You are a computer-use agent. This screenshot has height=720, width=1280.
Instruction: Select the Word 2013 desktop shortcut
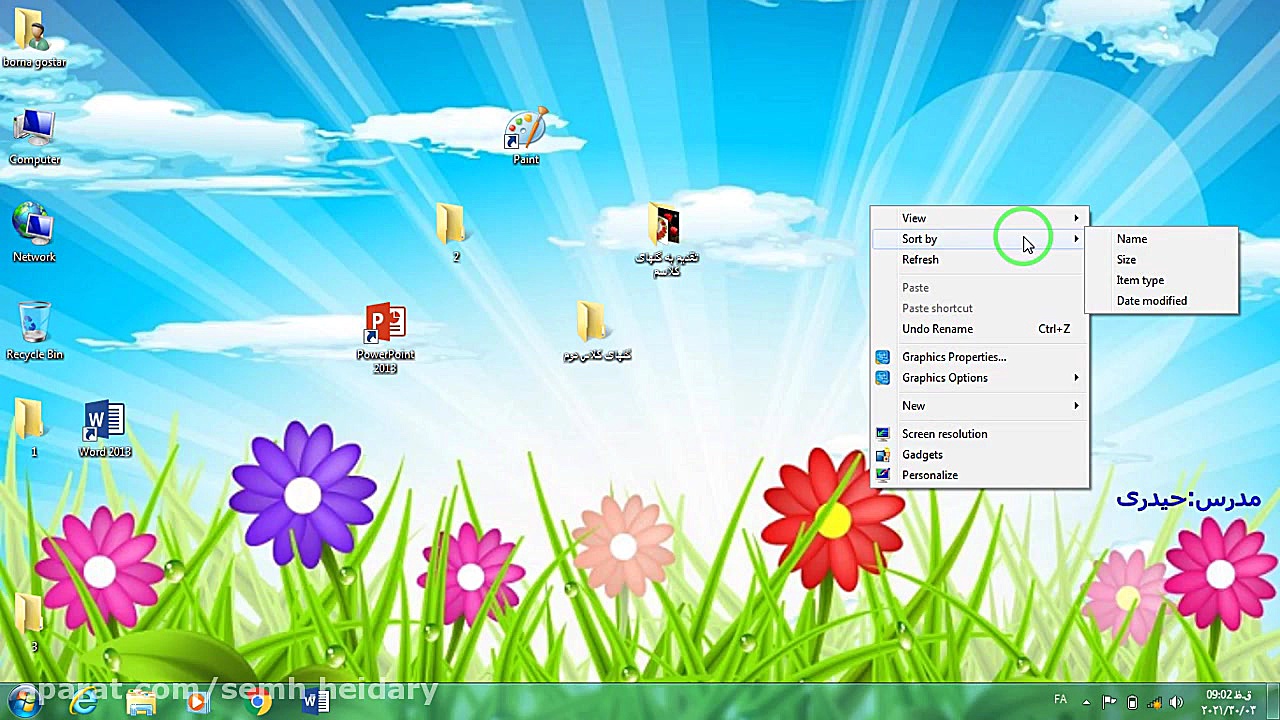point(104,429)
